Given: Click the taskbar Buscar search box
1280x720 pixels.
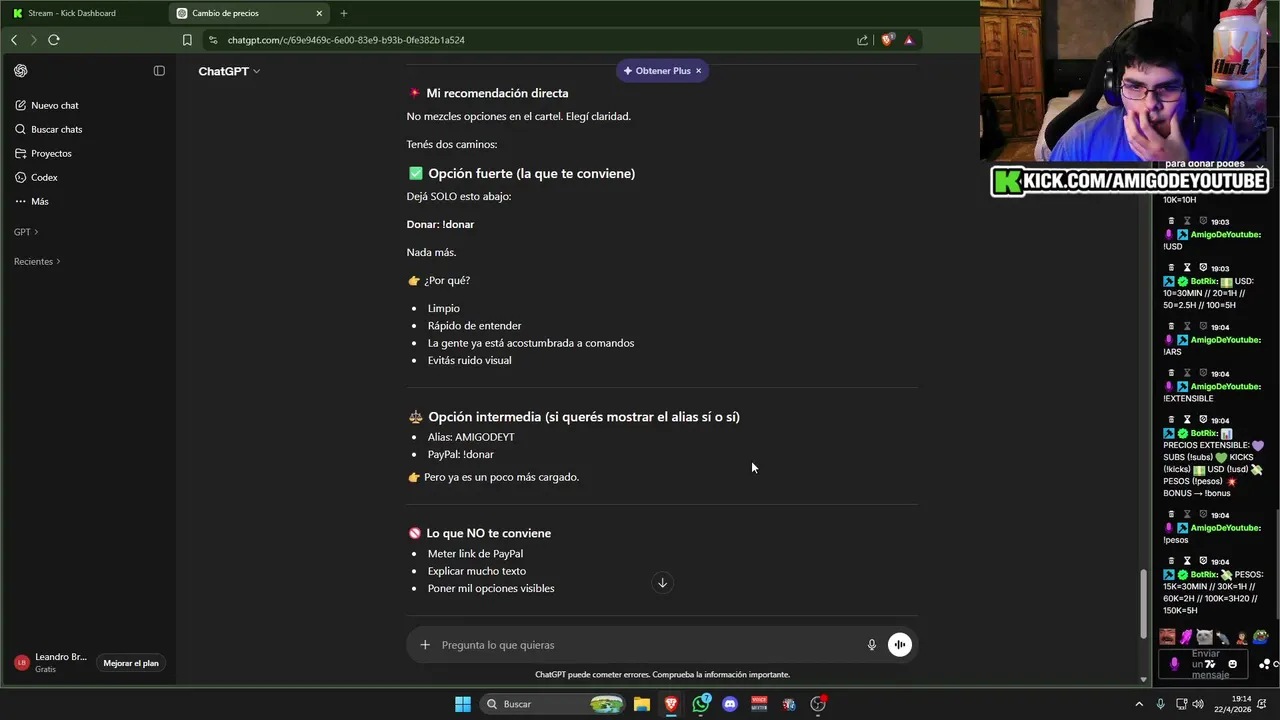Looking at the screenshot, I should pos(553,704).
